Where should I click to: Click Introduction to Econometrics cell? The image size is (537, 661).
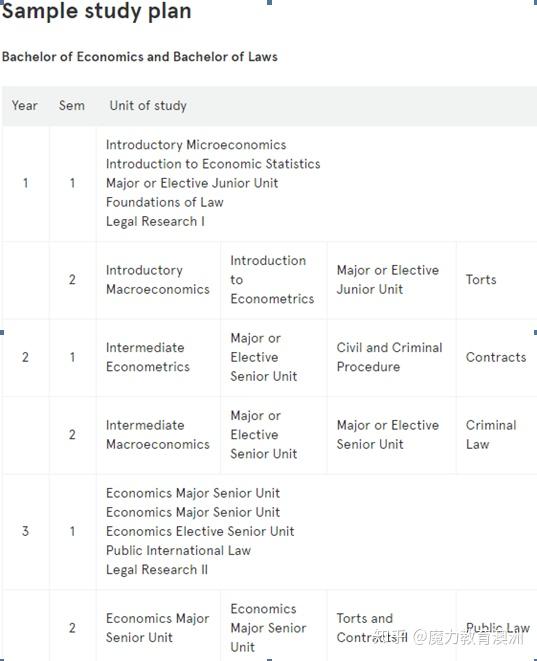pyautogui.click(x=272, y=280)
